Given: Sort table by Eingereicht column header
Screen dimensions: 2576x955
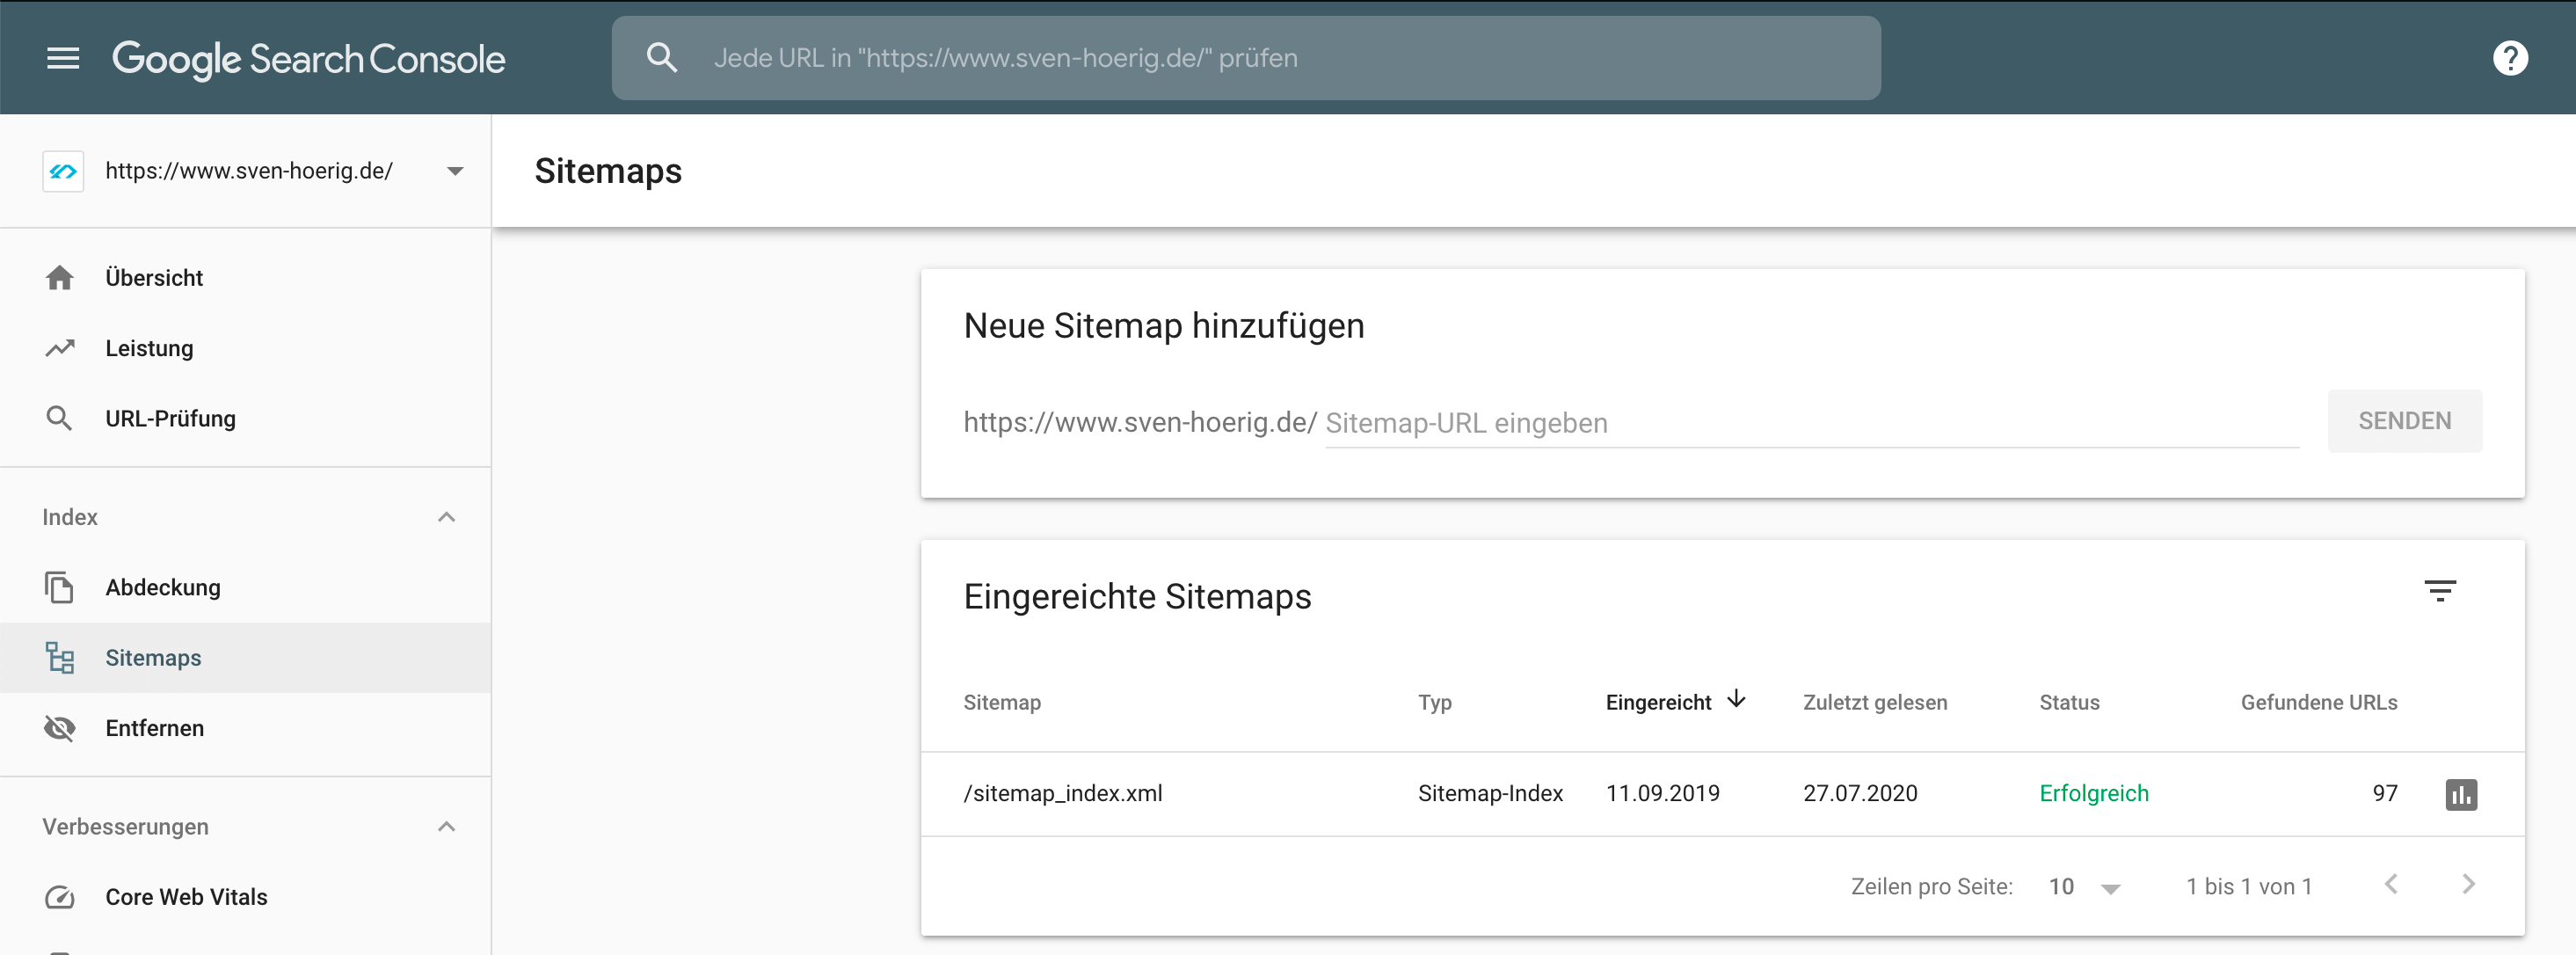Looking at the screenshot, I should click(x=1658, y=702).
